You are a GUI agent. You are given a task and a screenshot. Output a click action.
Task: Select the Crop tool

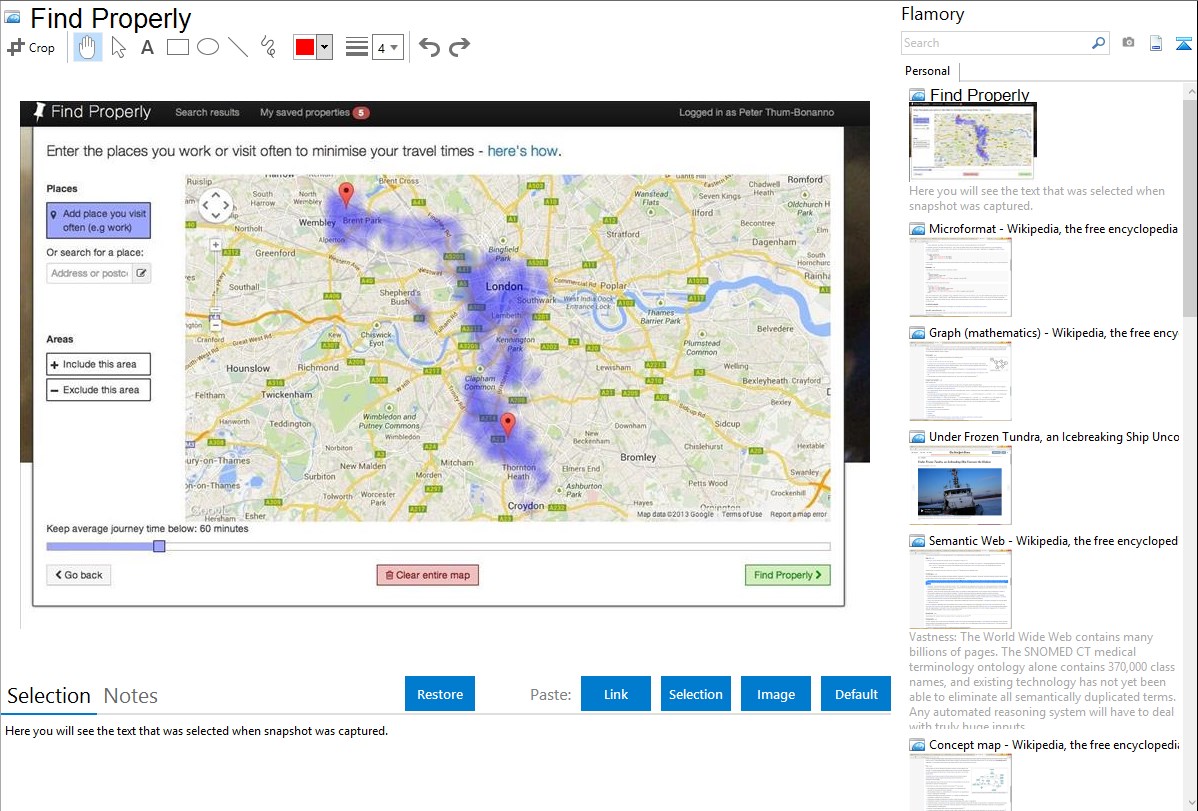(x=31, y=47)
